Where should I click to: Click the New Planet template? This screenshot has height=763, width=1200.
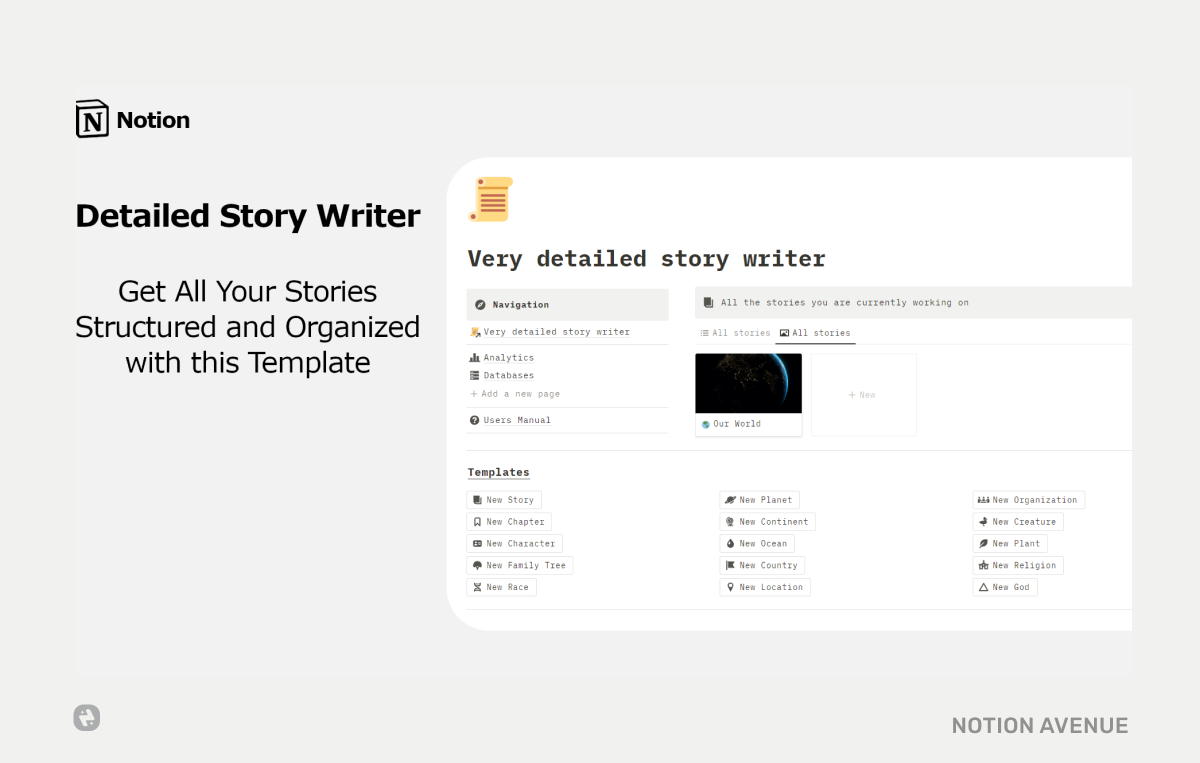tap(759, 499)
